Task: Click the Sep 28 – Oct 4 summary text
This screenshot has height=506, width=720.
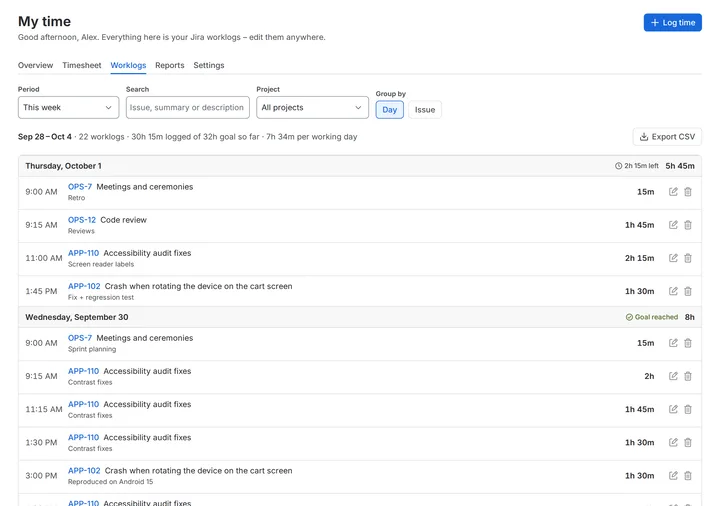Action: click(x=45, y=137)
